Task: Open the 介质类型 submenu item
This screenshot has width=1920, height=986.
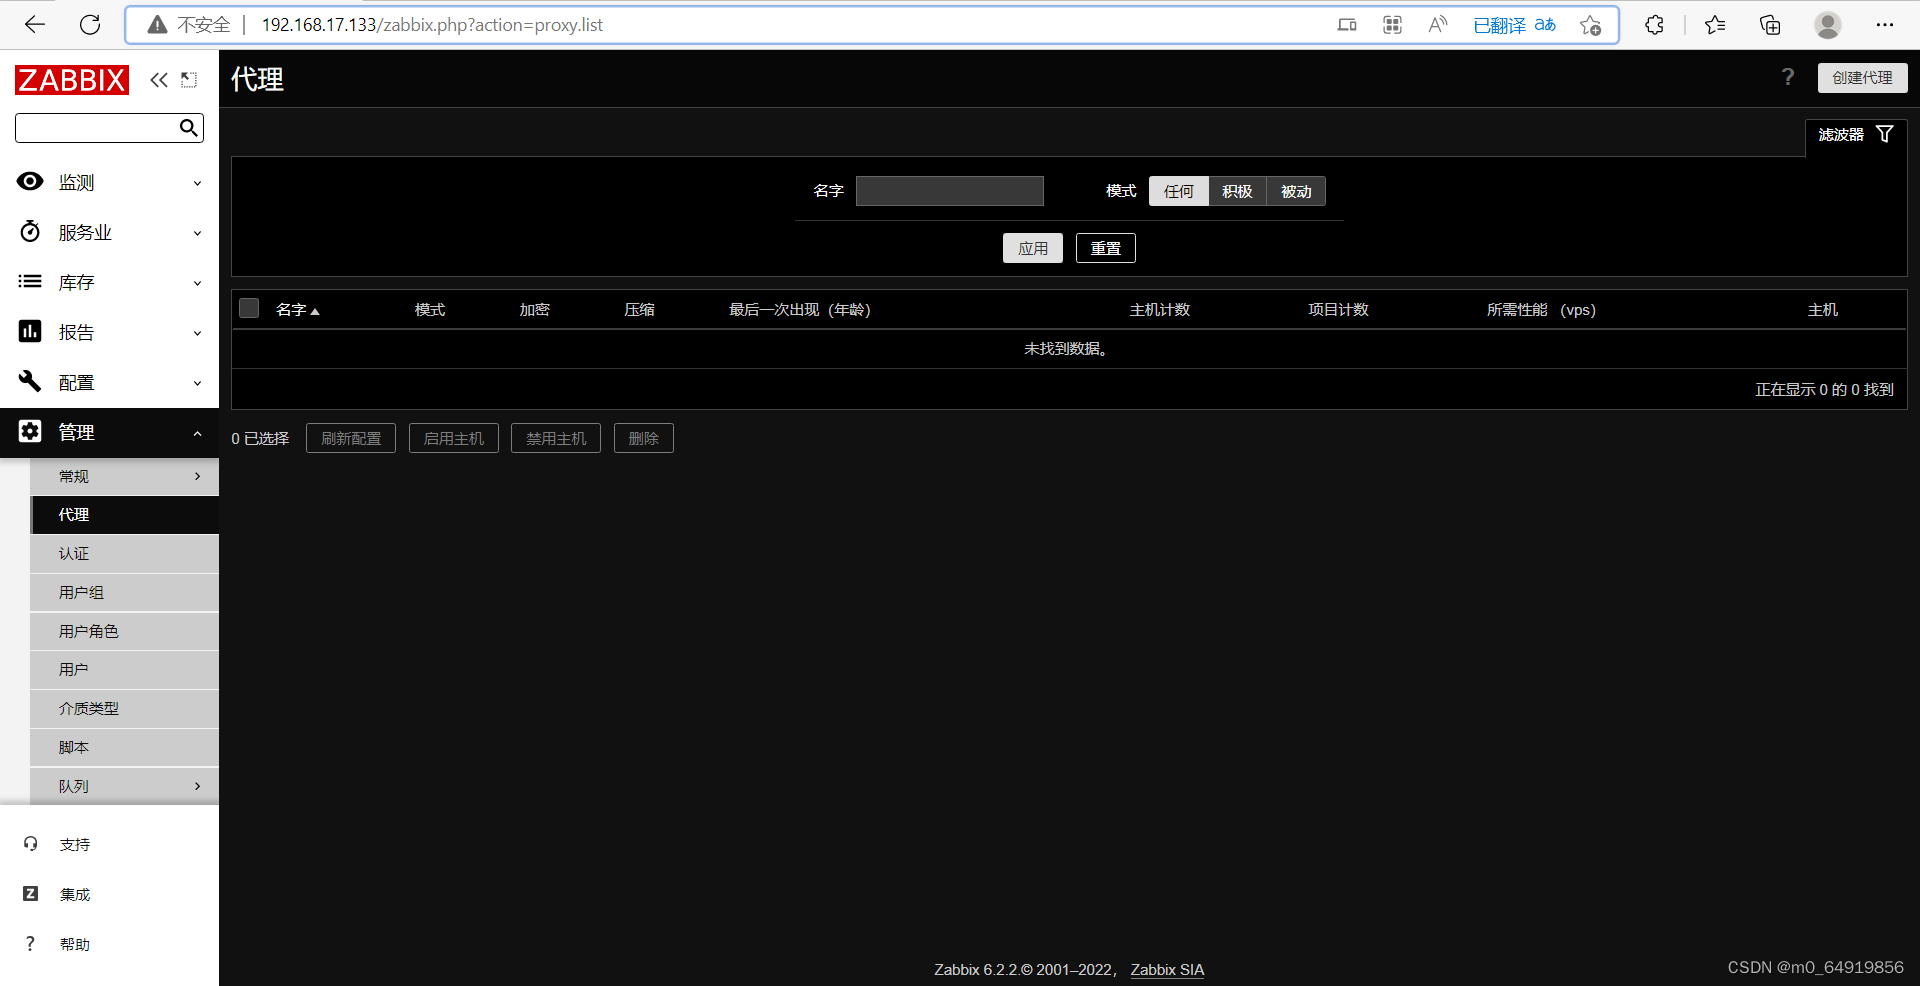Action: coord(125,708)
